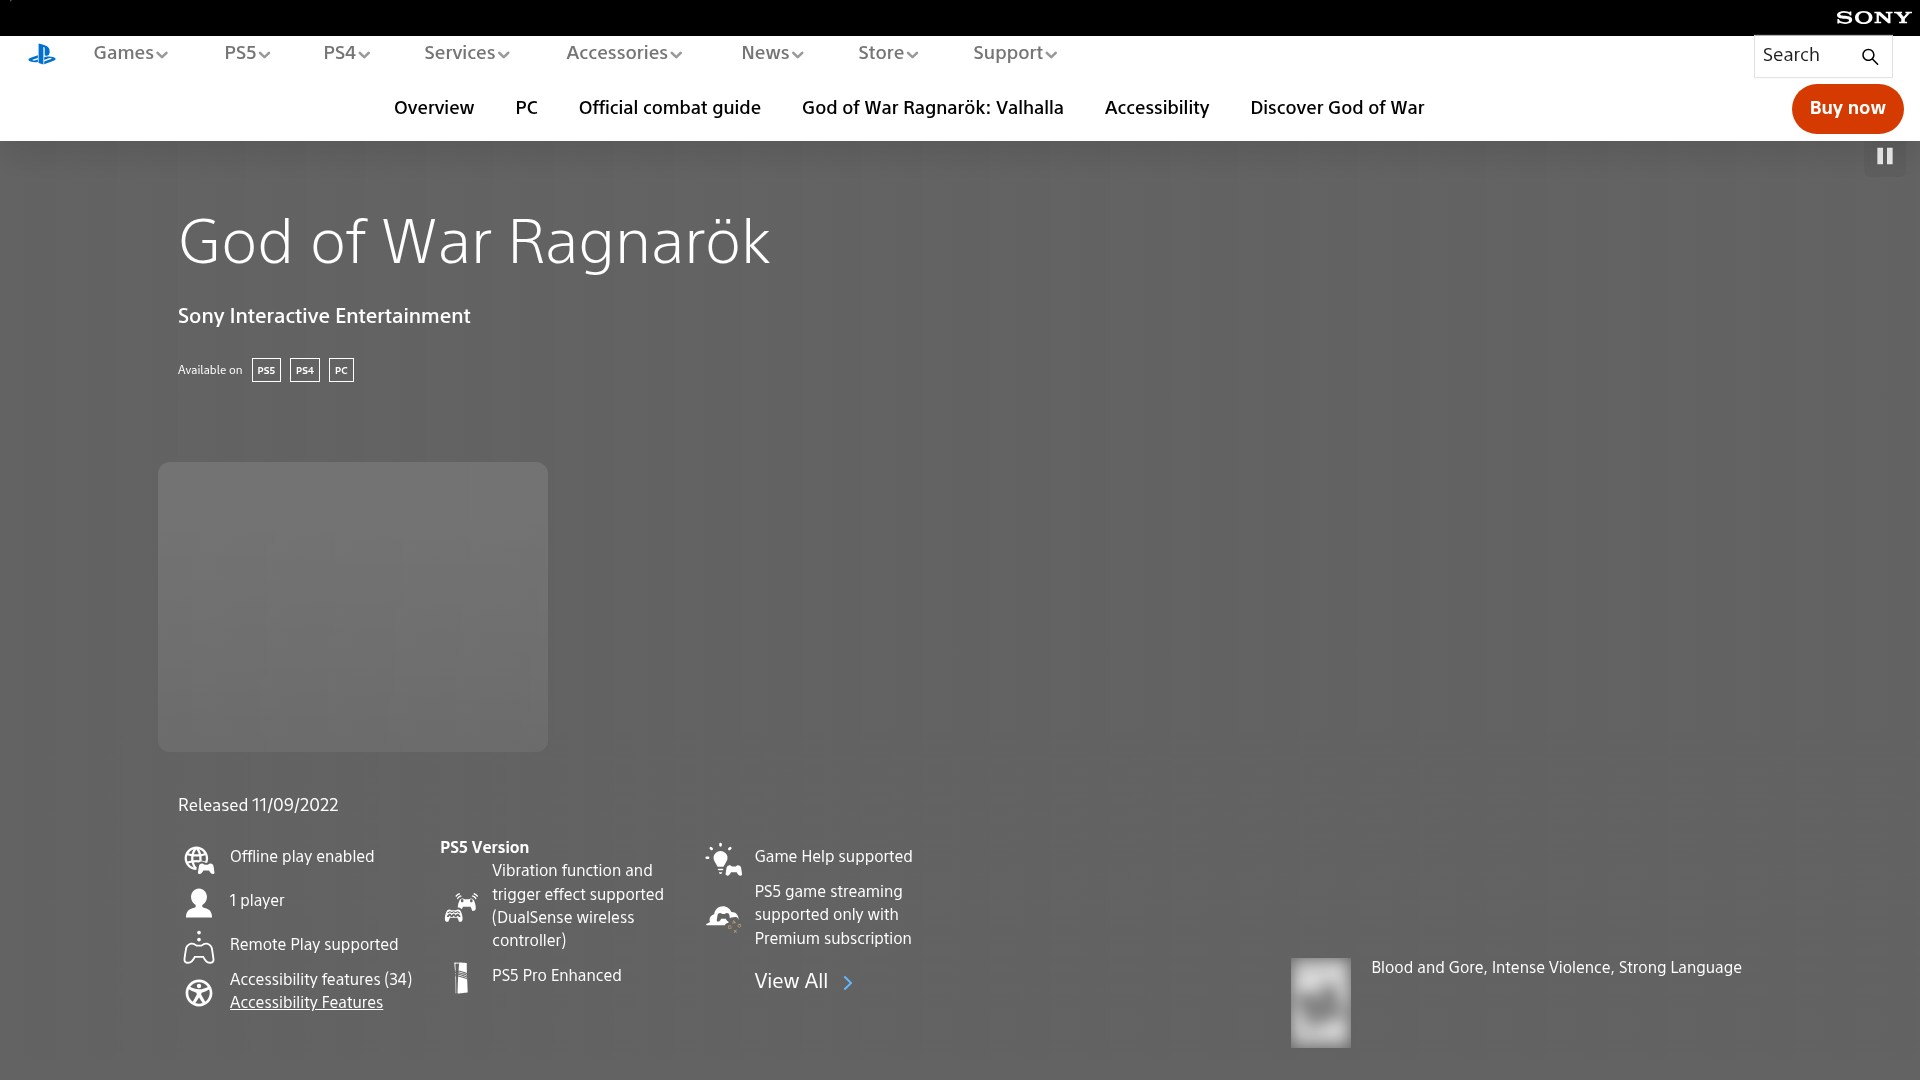The width and height of the screenshot is (1920, 1080).
Task: Click the Blood and Gore rating descriptors
Action: 1556,968
